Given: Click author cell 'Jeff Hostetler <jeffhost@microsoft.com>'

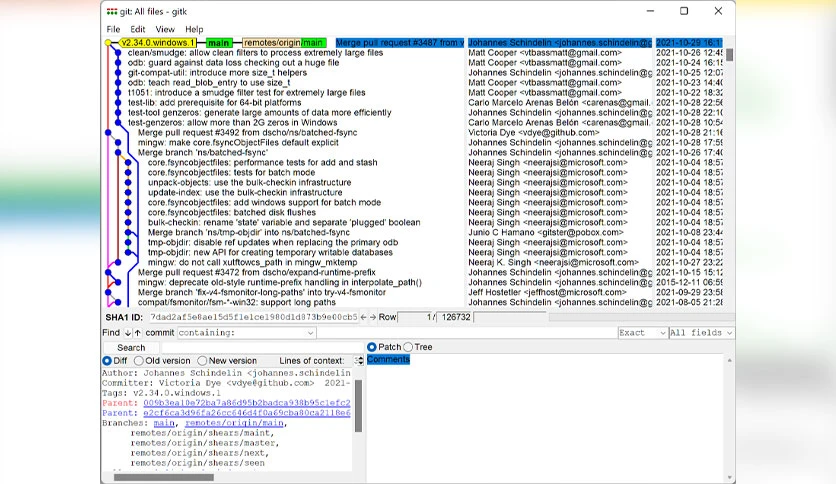Looking at the screenshot, I should (x=548, y=293).
